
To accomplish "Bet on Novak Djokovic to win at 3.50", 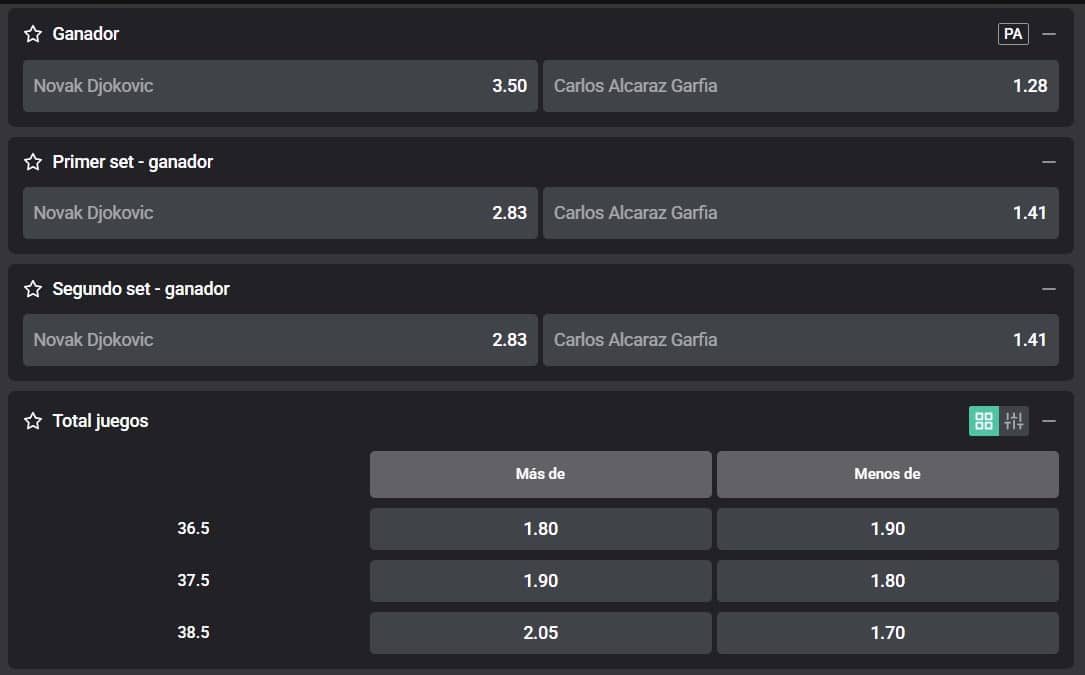I will click(x=280, y=86).
